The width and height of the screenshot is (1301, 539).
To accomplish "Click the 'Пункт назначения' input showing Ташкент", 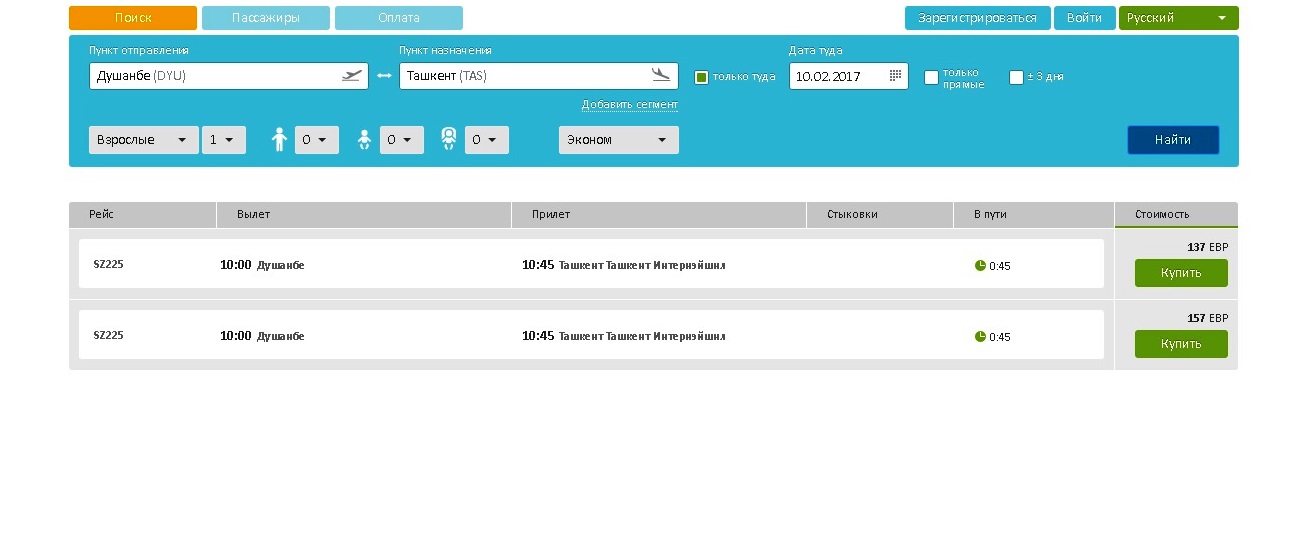I will (x=520, y=76).
